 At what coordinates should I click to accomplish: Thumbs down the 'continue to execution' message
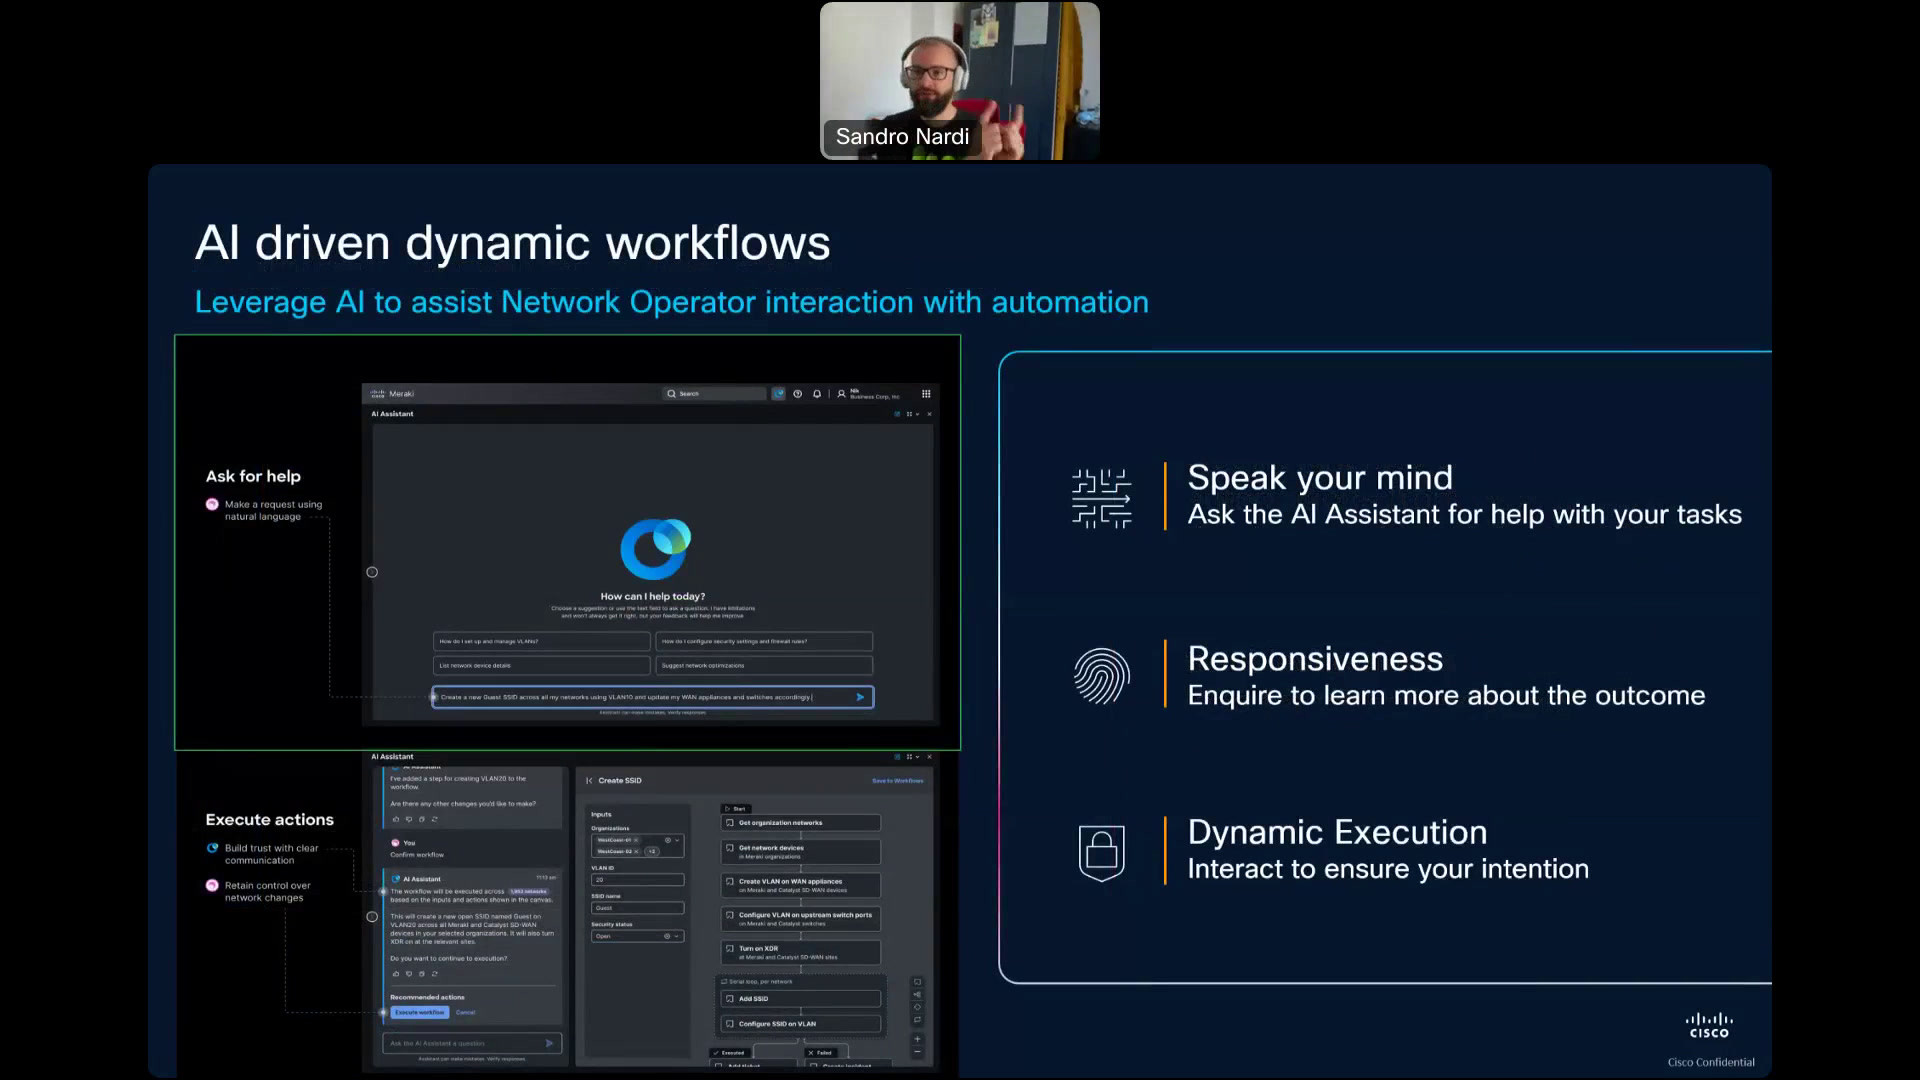tap(409, 973)
